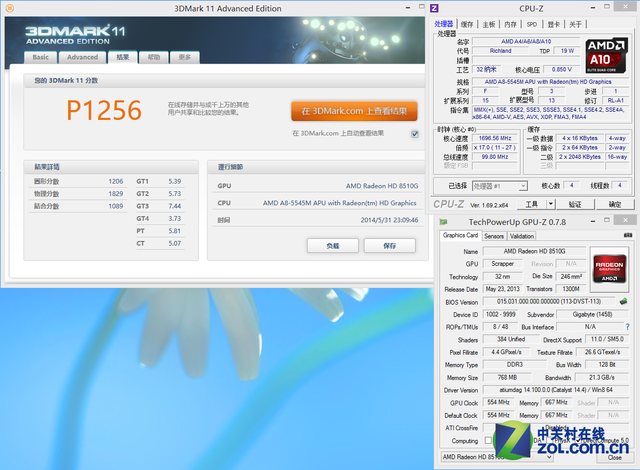This screenshot has height=470, width=640.
Task: Click the 物理分数 1829 result row
Action: (78, 193)
